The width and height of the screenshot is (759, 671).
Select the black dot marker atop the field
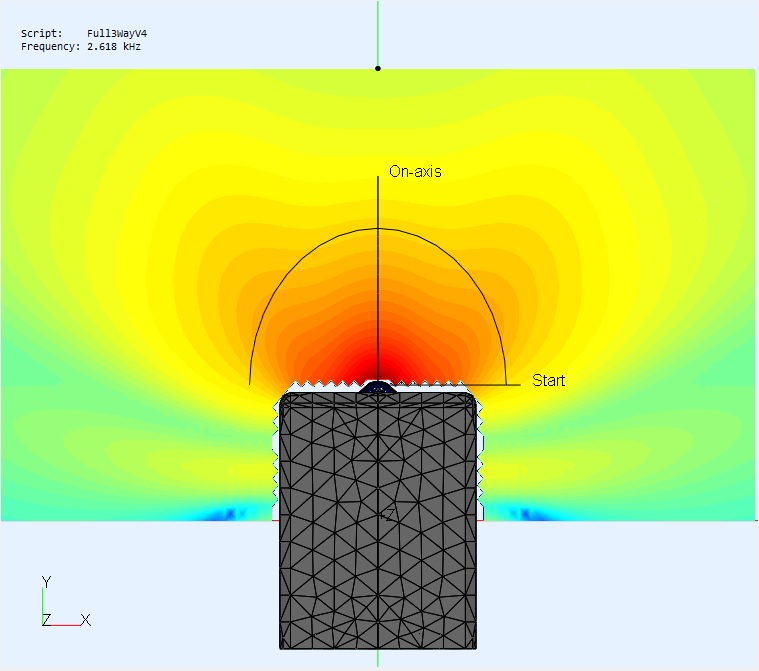tap(378, 69)
